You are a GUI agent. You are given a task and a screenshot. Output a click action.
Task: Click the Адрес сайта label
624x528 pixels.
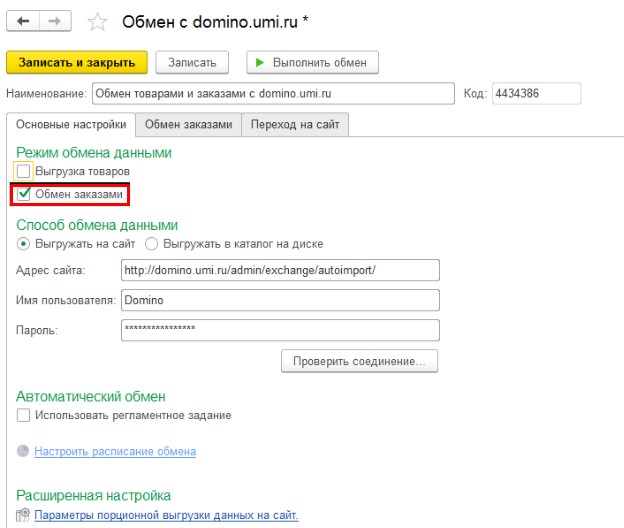pyautogui.click(x=50, y=270)
